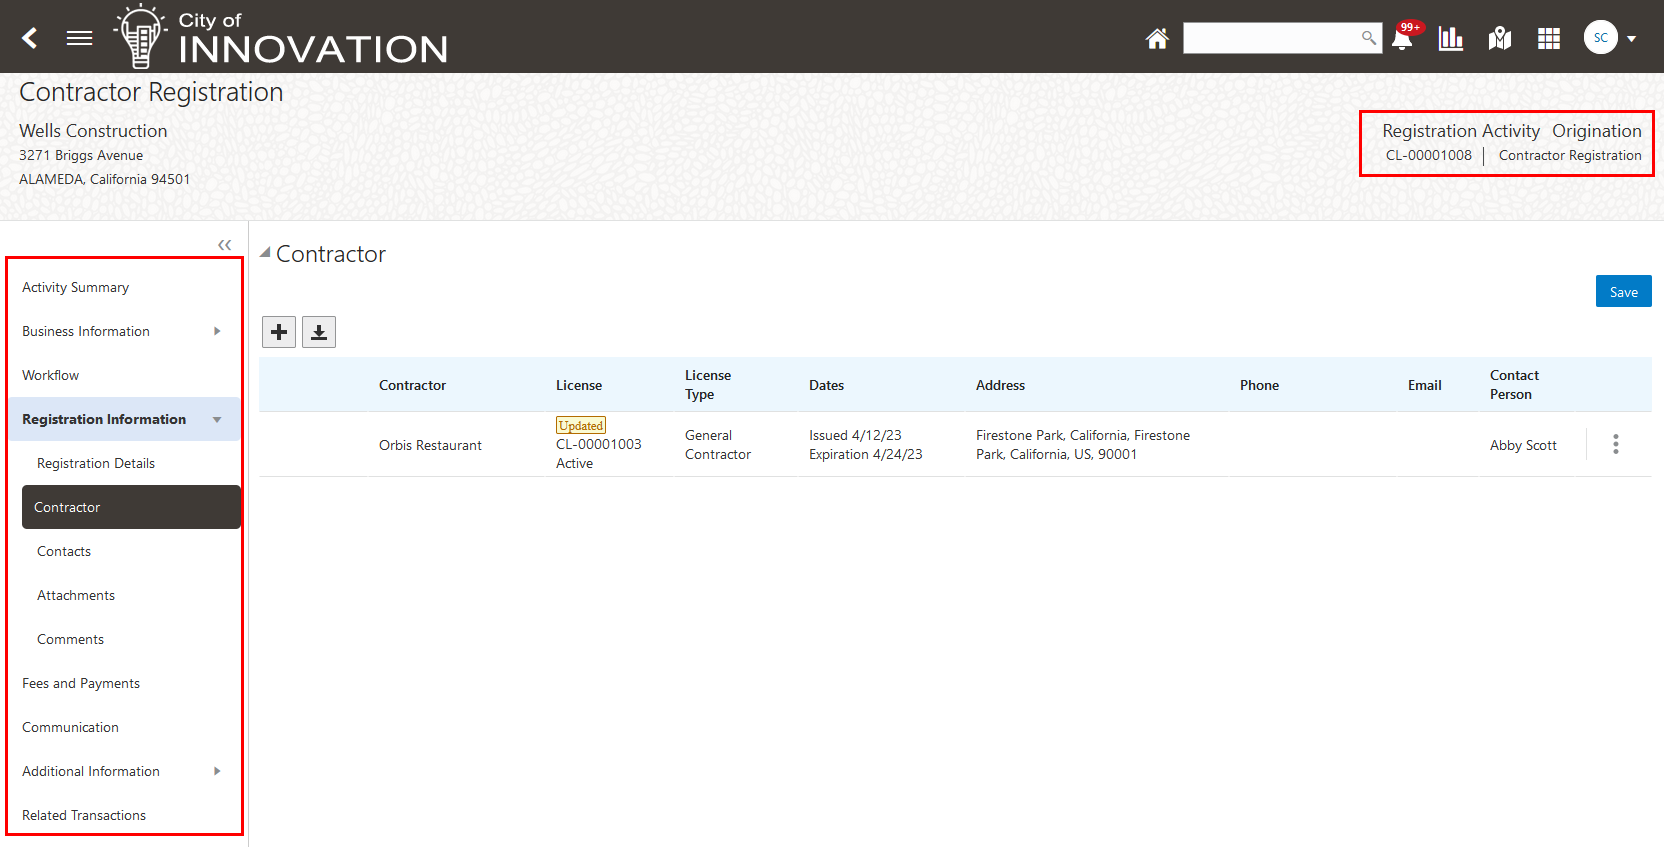Viewport: 1664px width, 847px height.
Task: Open row actions for Orbis Restaurant
Action: [1615, 444]
